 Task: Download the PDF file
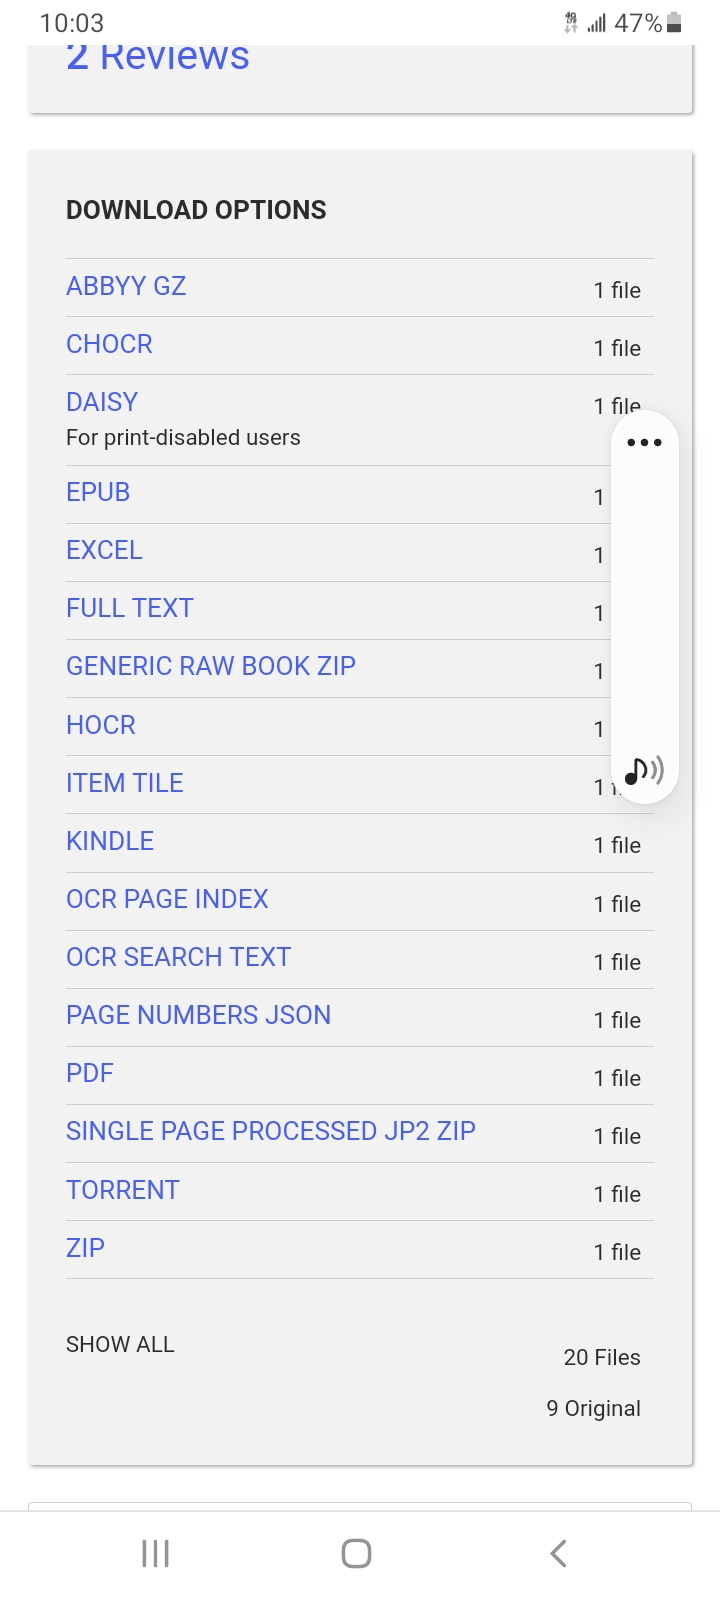coord(90,1073)
